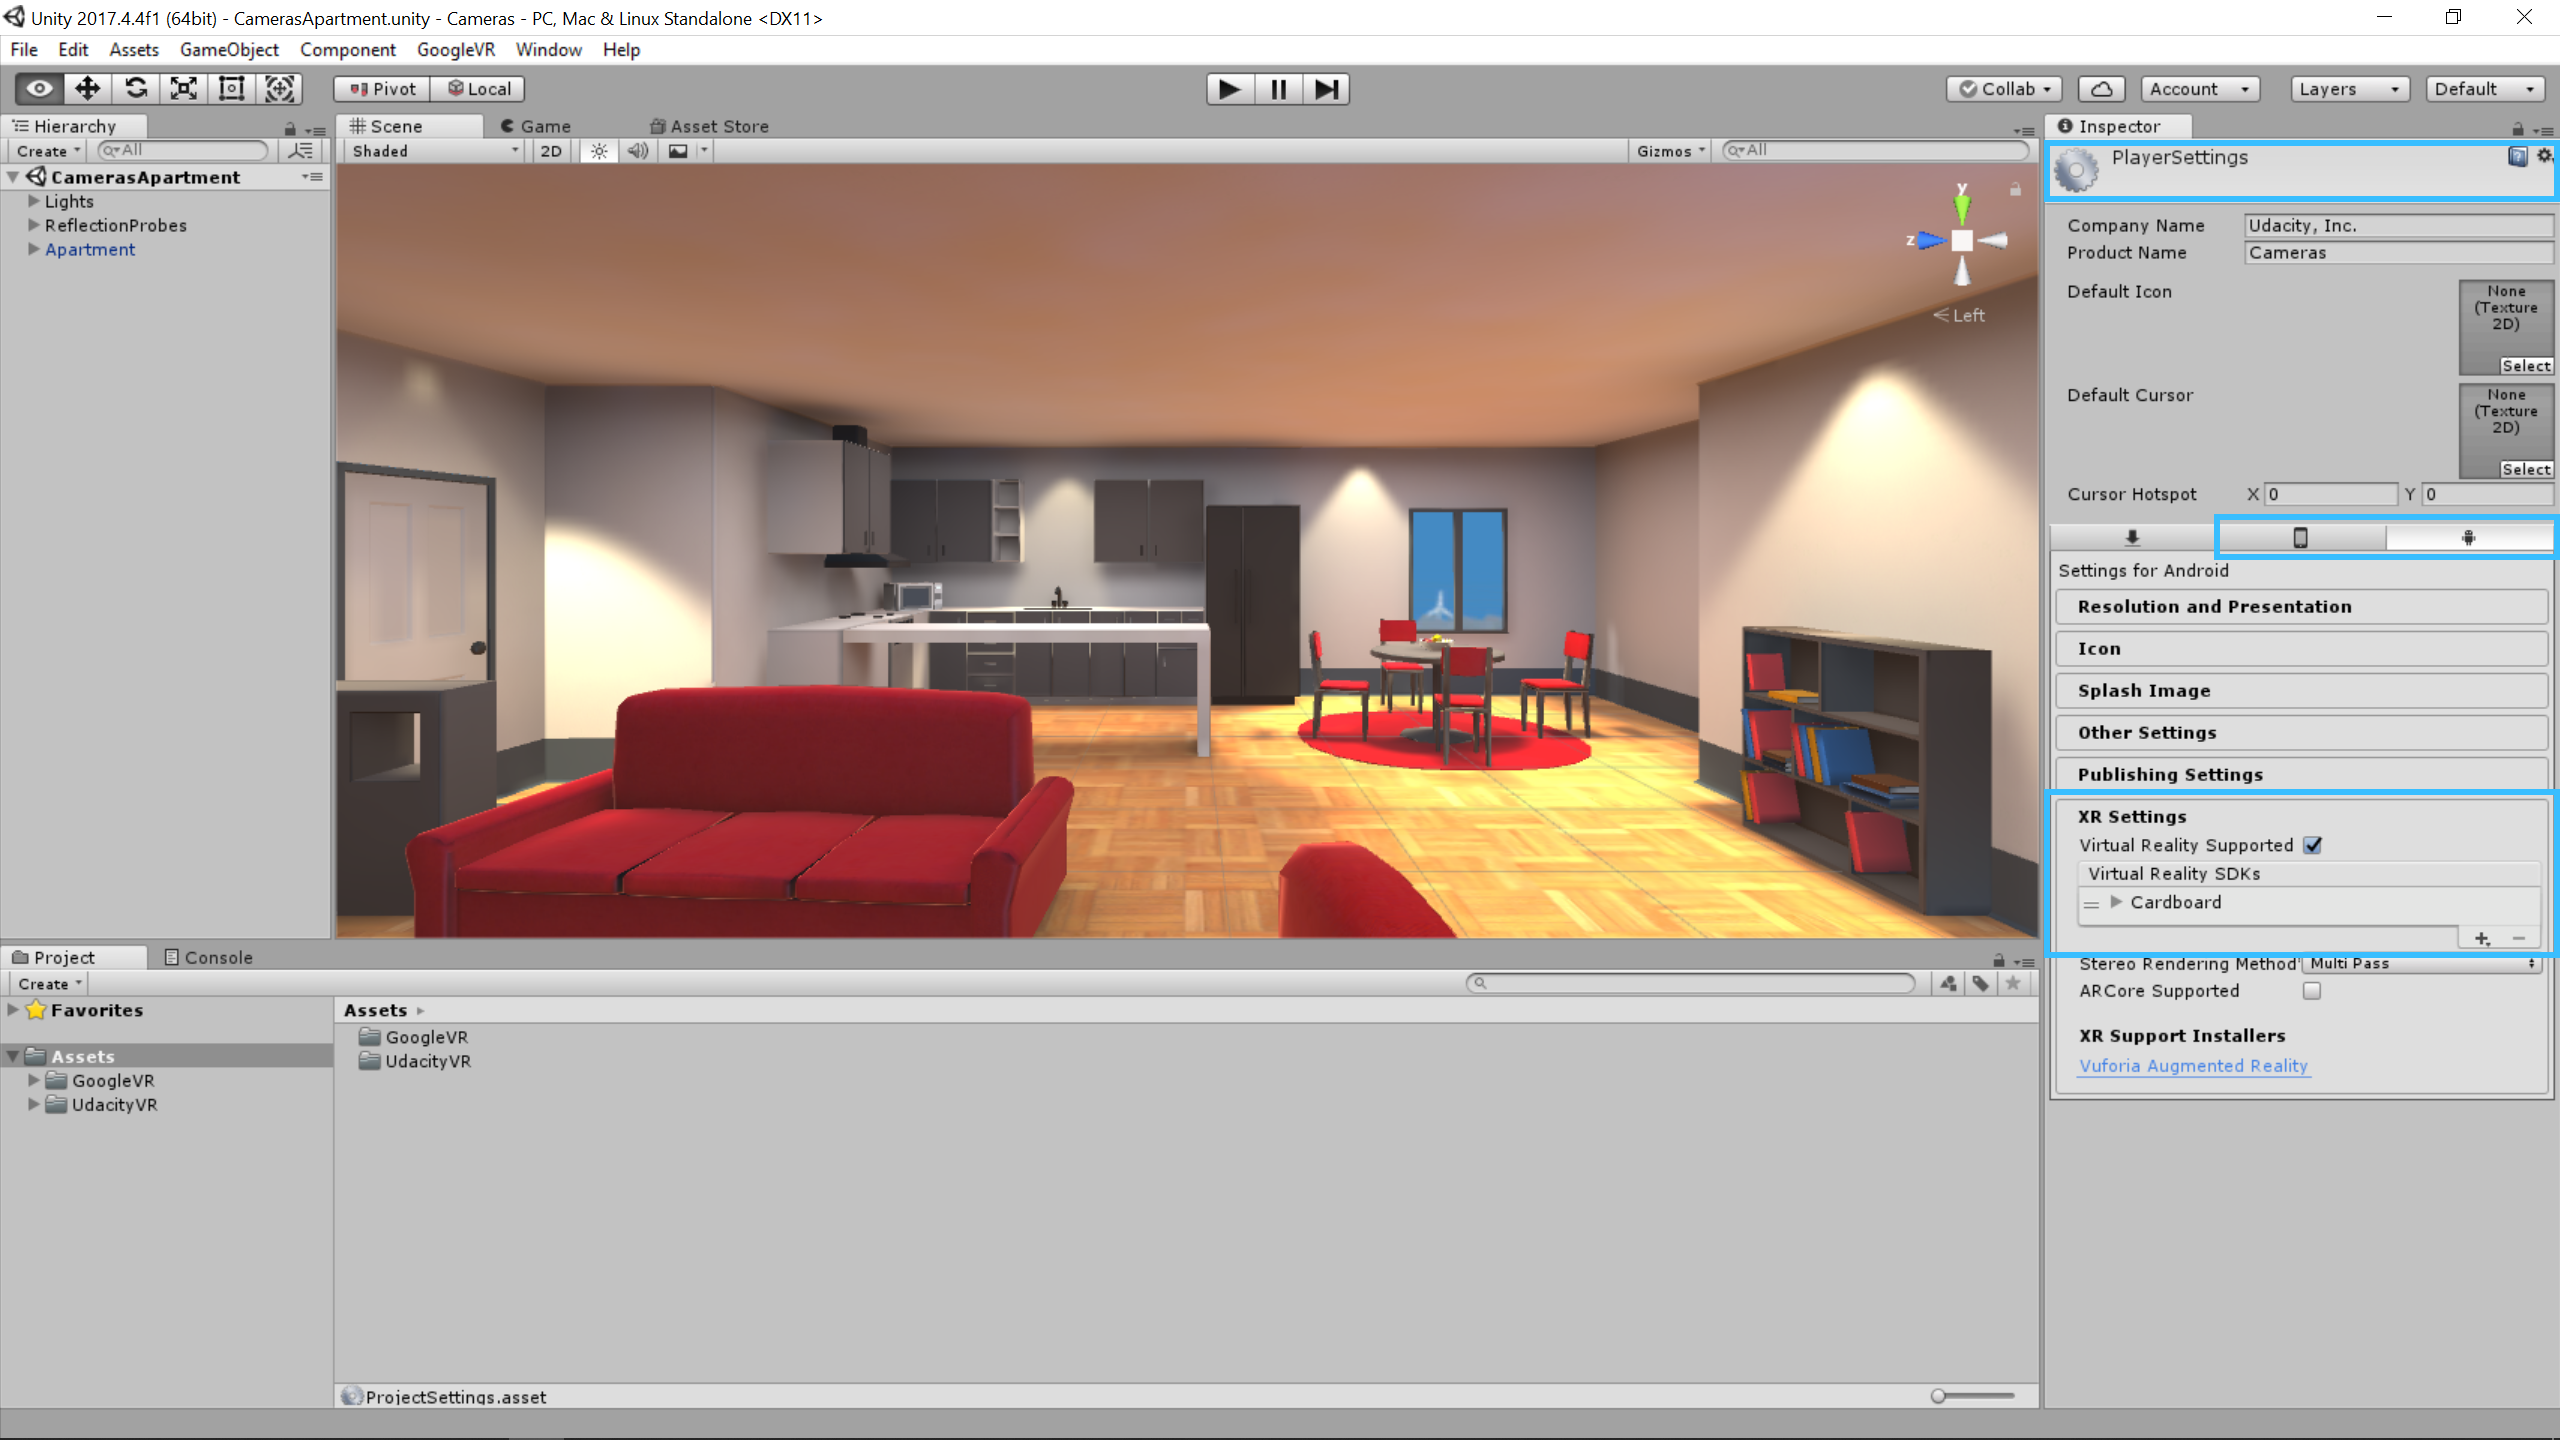
Task: Uncheck Virtual Reality Supported checkbox
Action: point(2312,845)
